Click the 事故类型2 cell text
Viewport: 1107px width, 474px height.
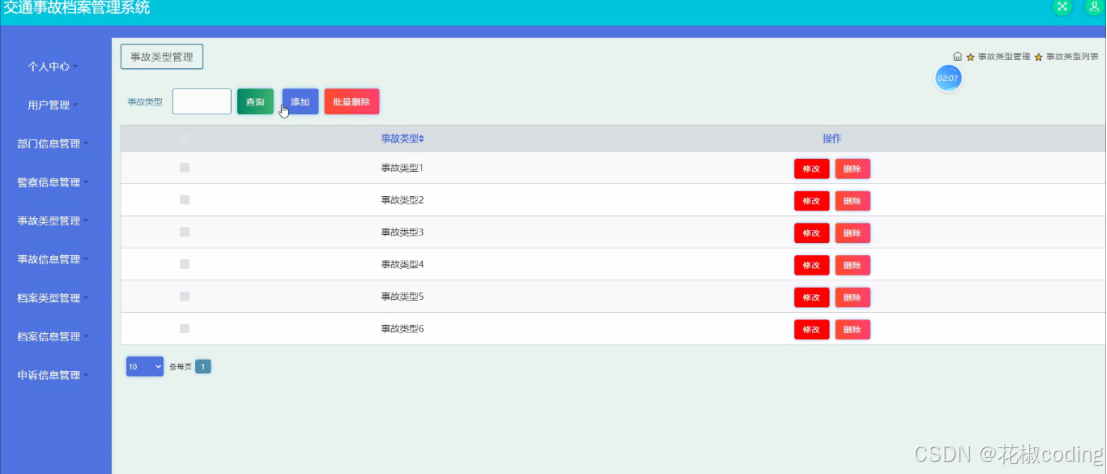(x=402, y=200)
